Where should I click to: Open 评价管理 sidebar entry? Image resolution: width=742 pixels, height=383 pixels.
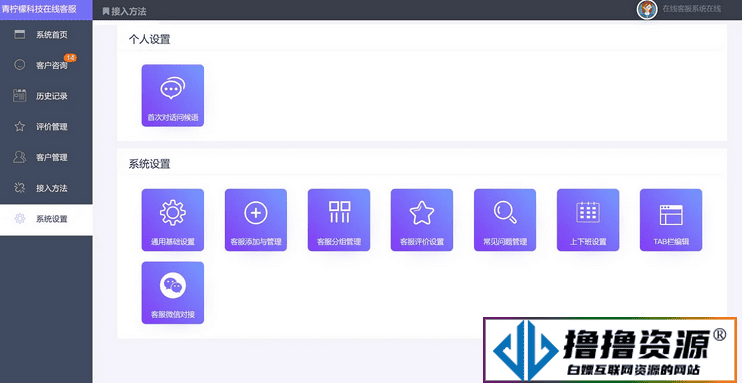[x=46, y=127]
